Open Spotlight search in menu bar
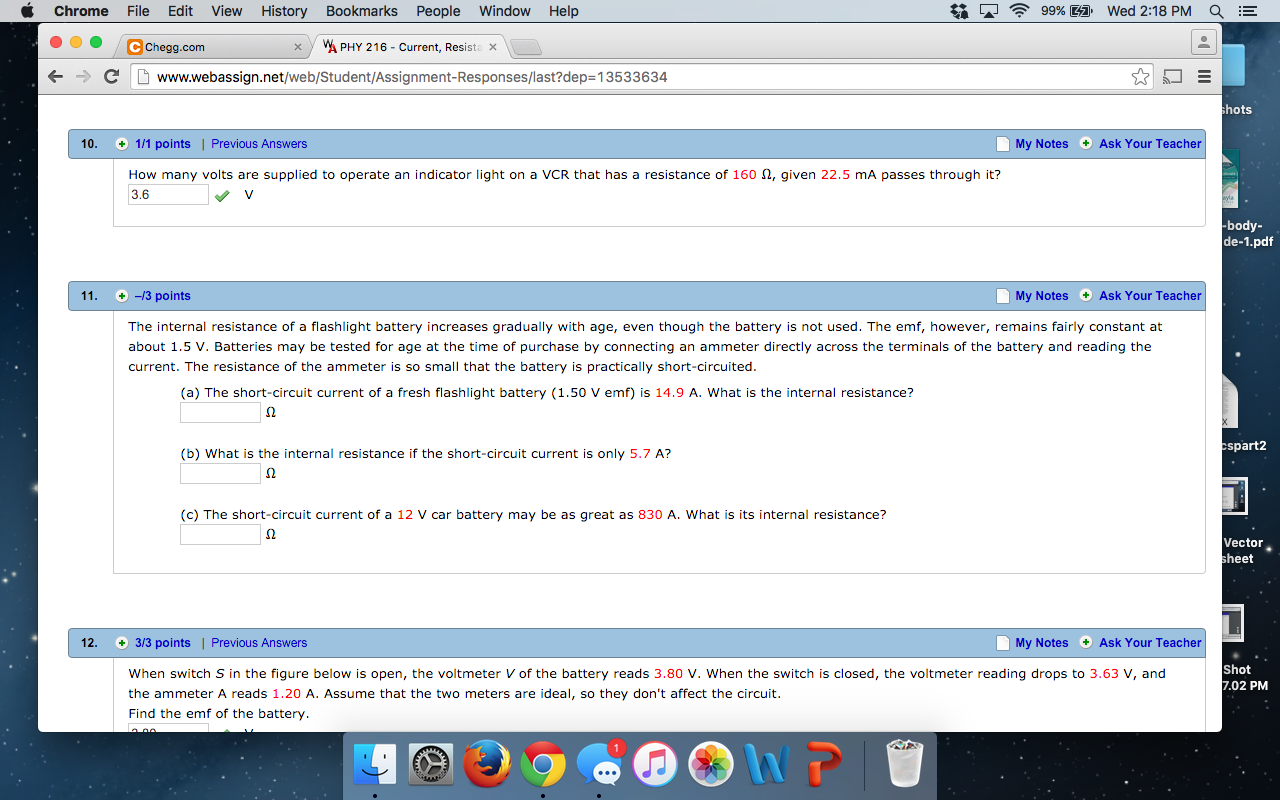 tap(1216, 11)
